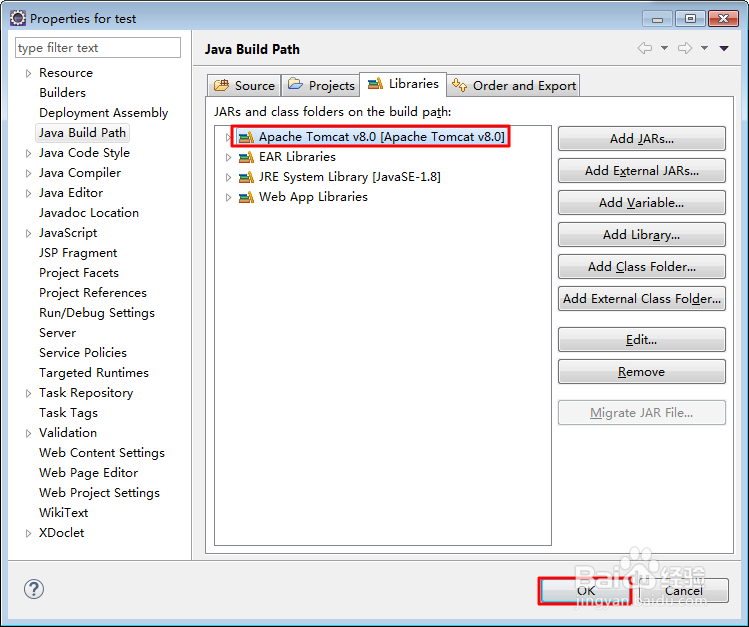
Task: Cancel the properties dialog
Action: 684,591
